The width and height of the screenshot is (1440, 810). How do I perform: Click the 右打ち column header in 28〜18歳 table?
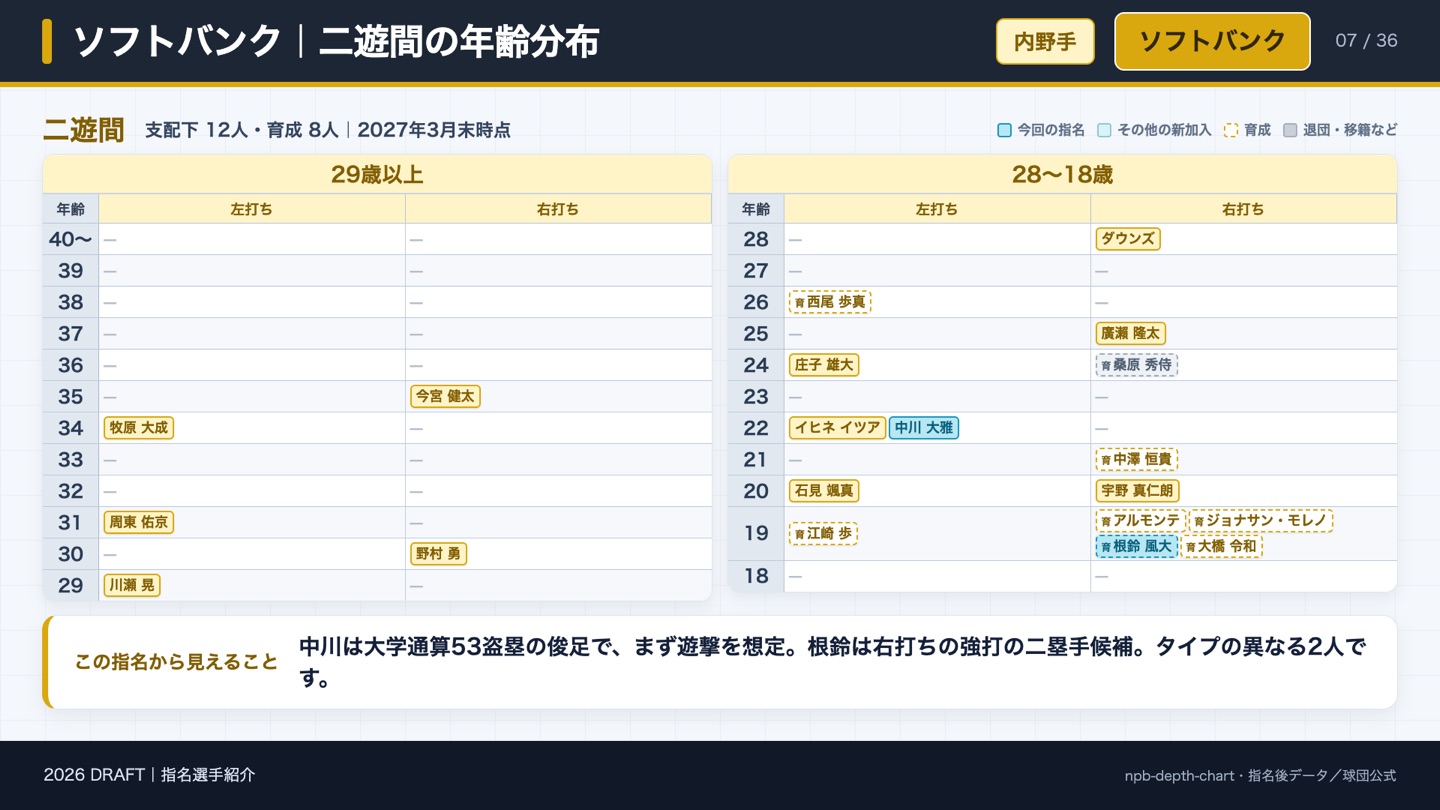(1243, 209)
